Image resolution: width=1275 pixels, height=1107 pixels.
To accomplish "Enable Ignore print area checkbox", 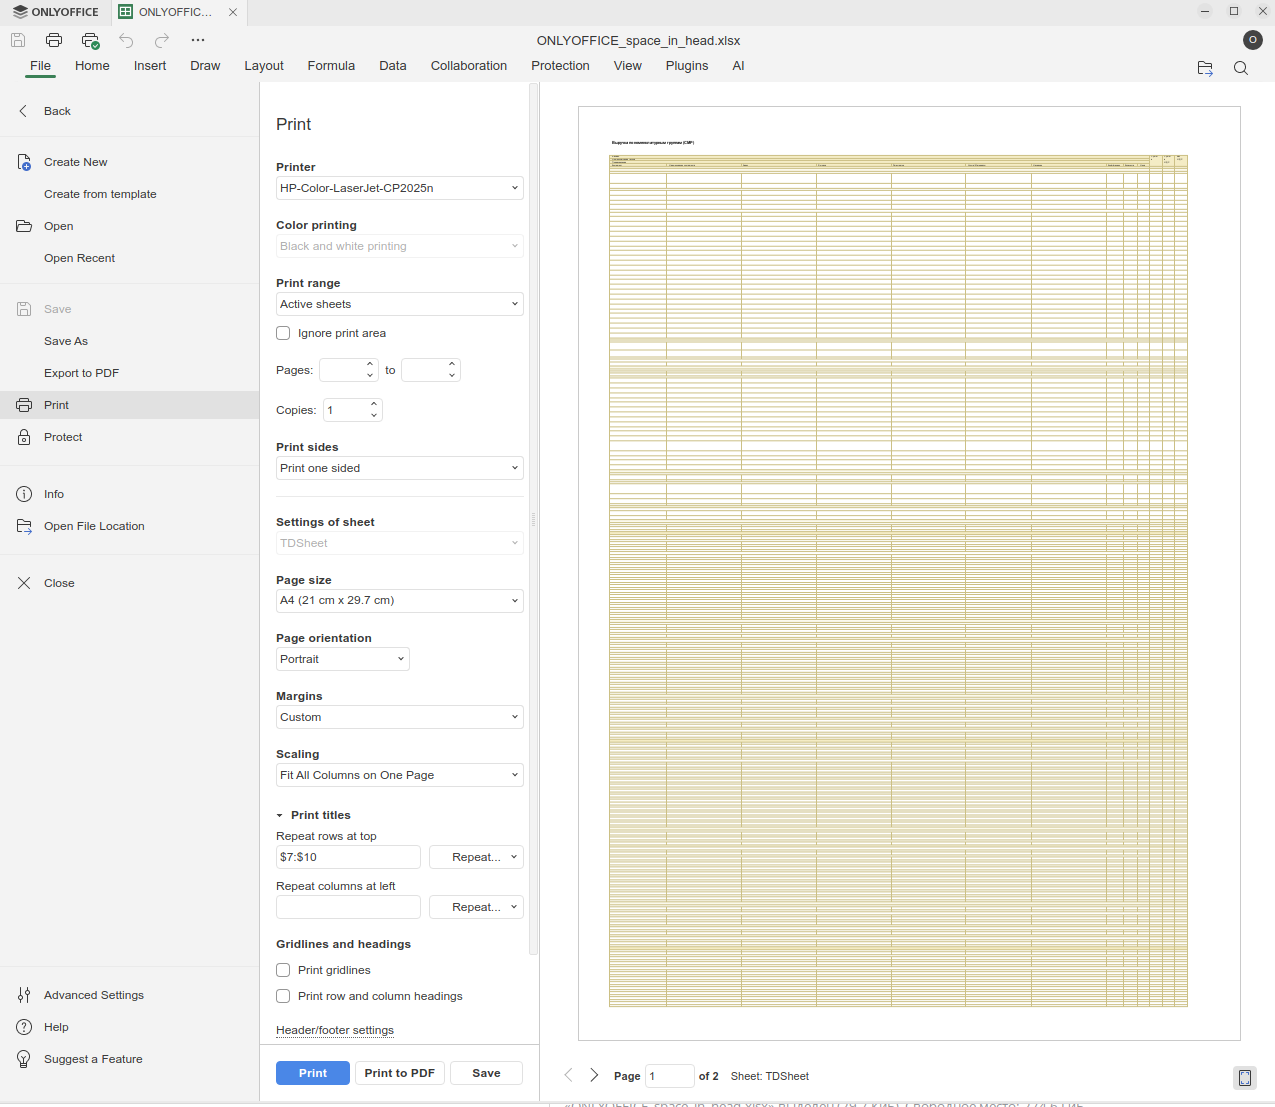I will click(x=283, y=333).
